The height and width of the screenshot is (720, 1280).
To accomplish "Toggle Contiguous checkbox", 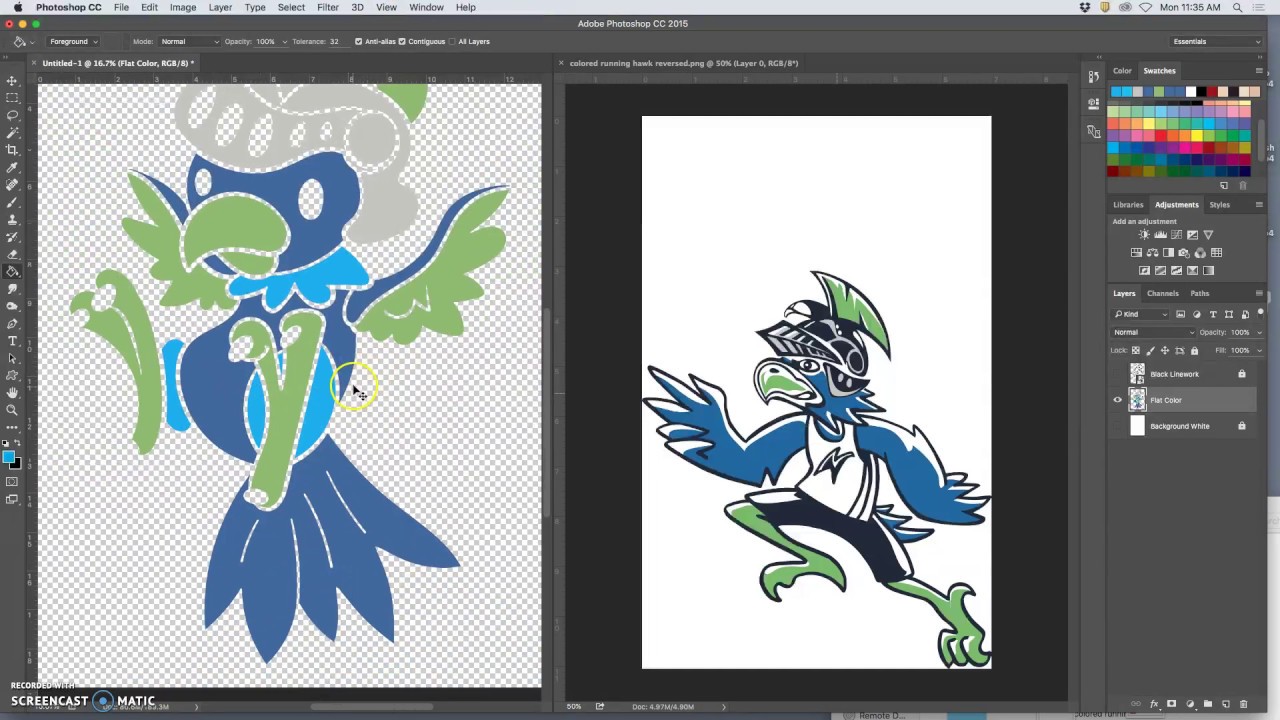I will coord(402,42).
